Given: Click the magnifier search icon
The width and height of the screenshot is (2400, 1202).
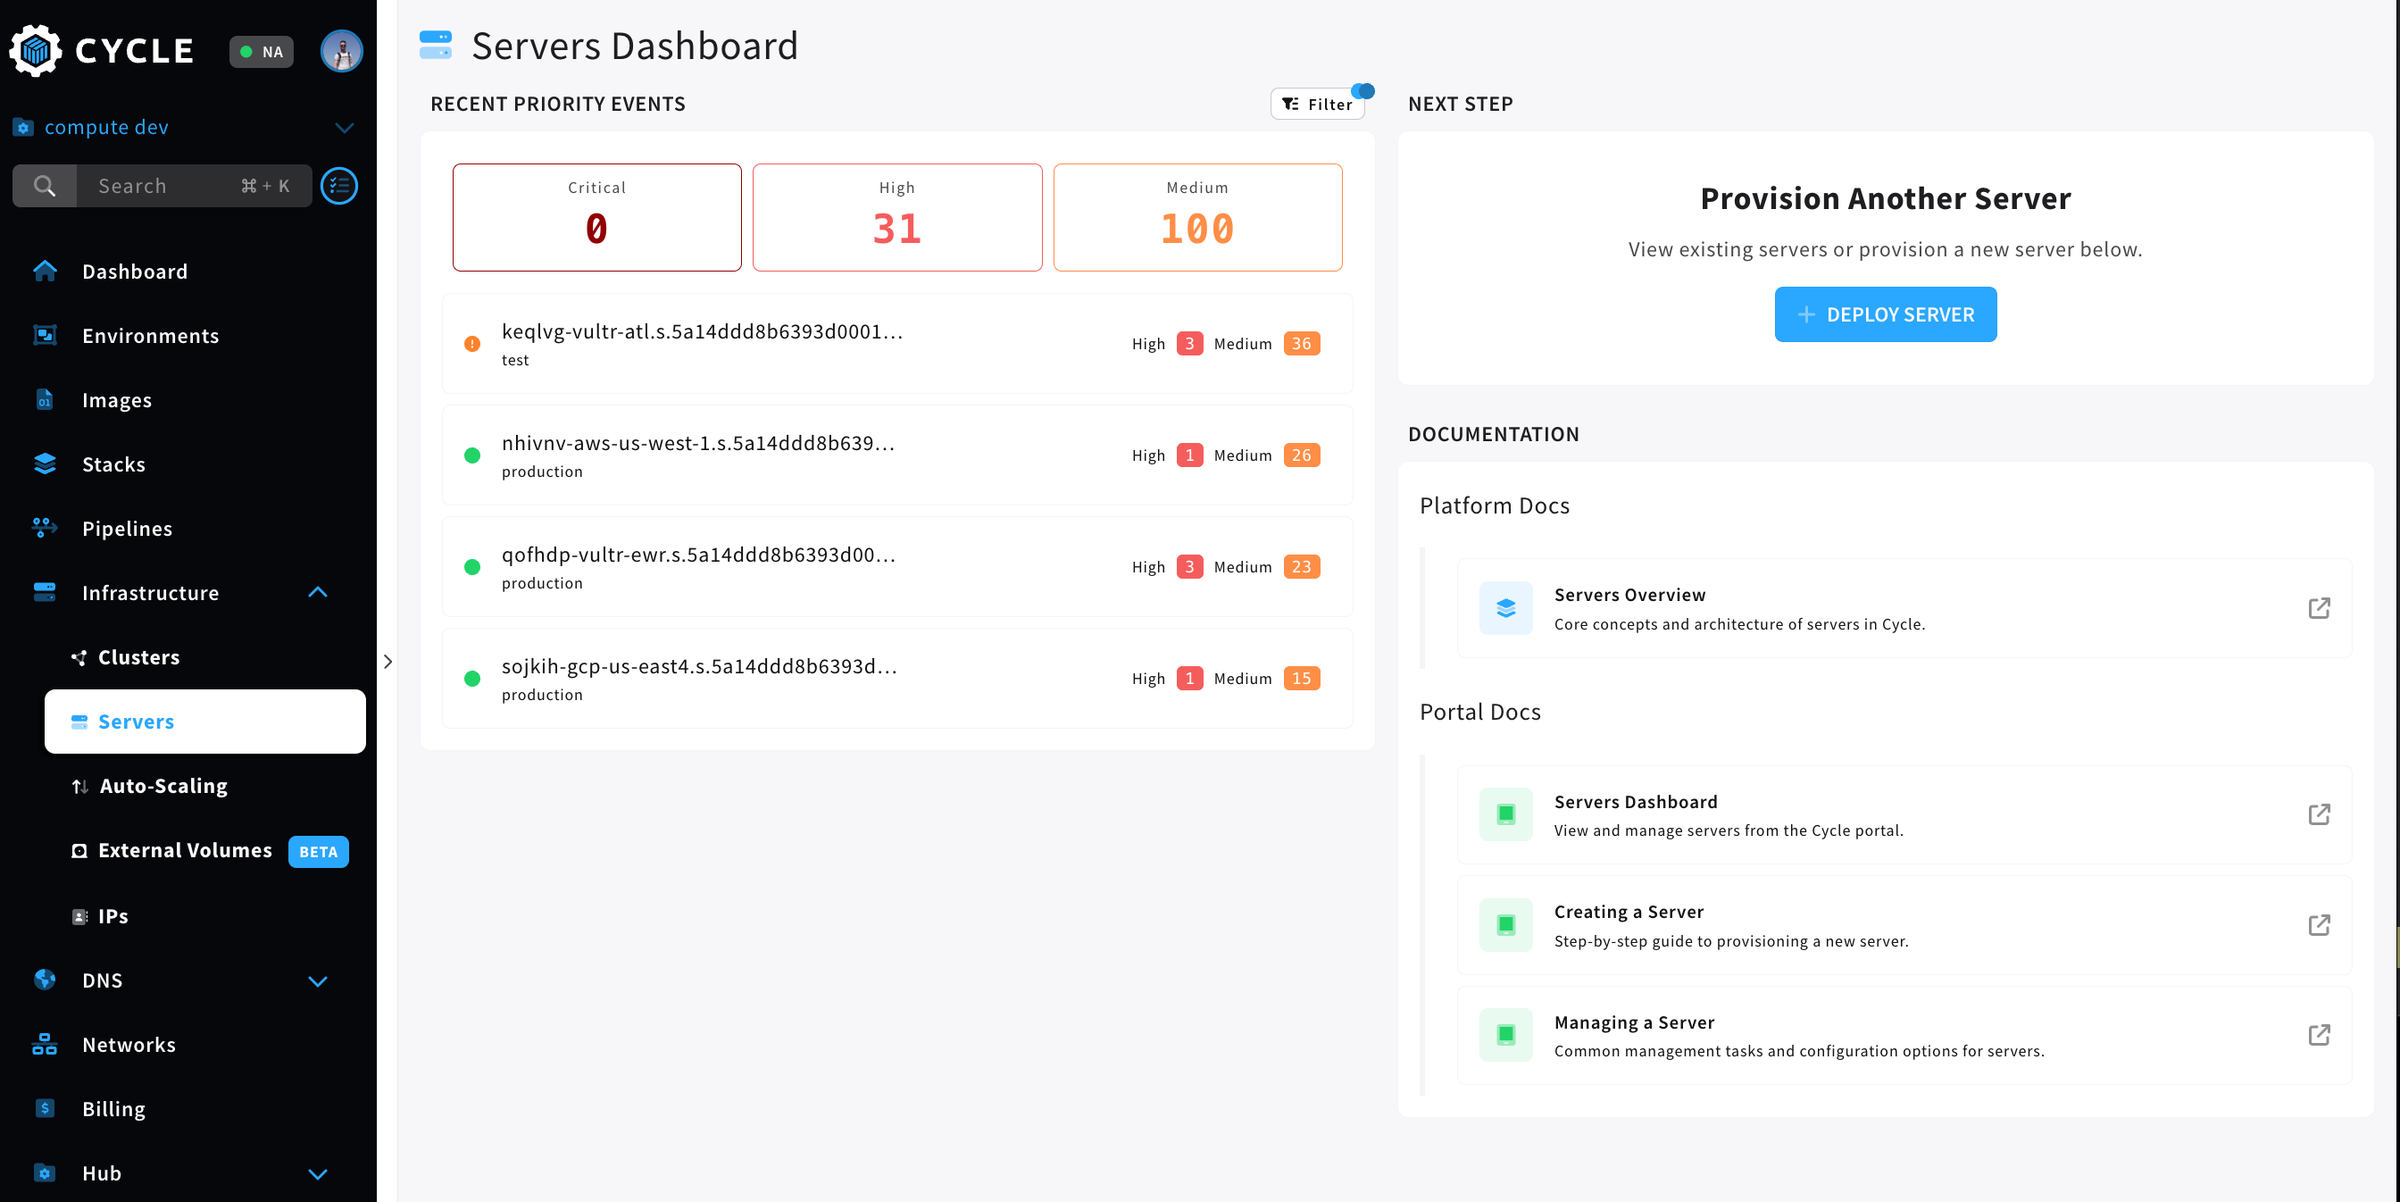Looking at the screenshot, I should (x=45, y=186).
